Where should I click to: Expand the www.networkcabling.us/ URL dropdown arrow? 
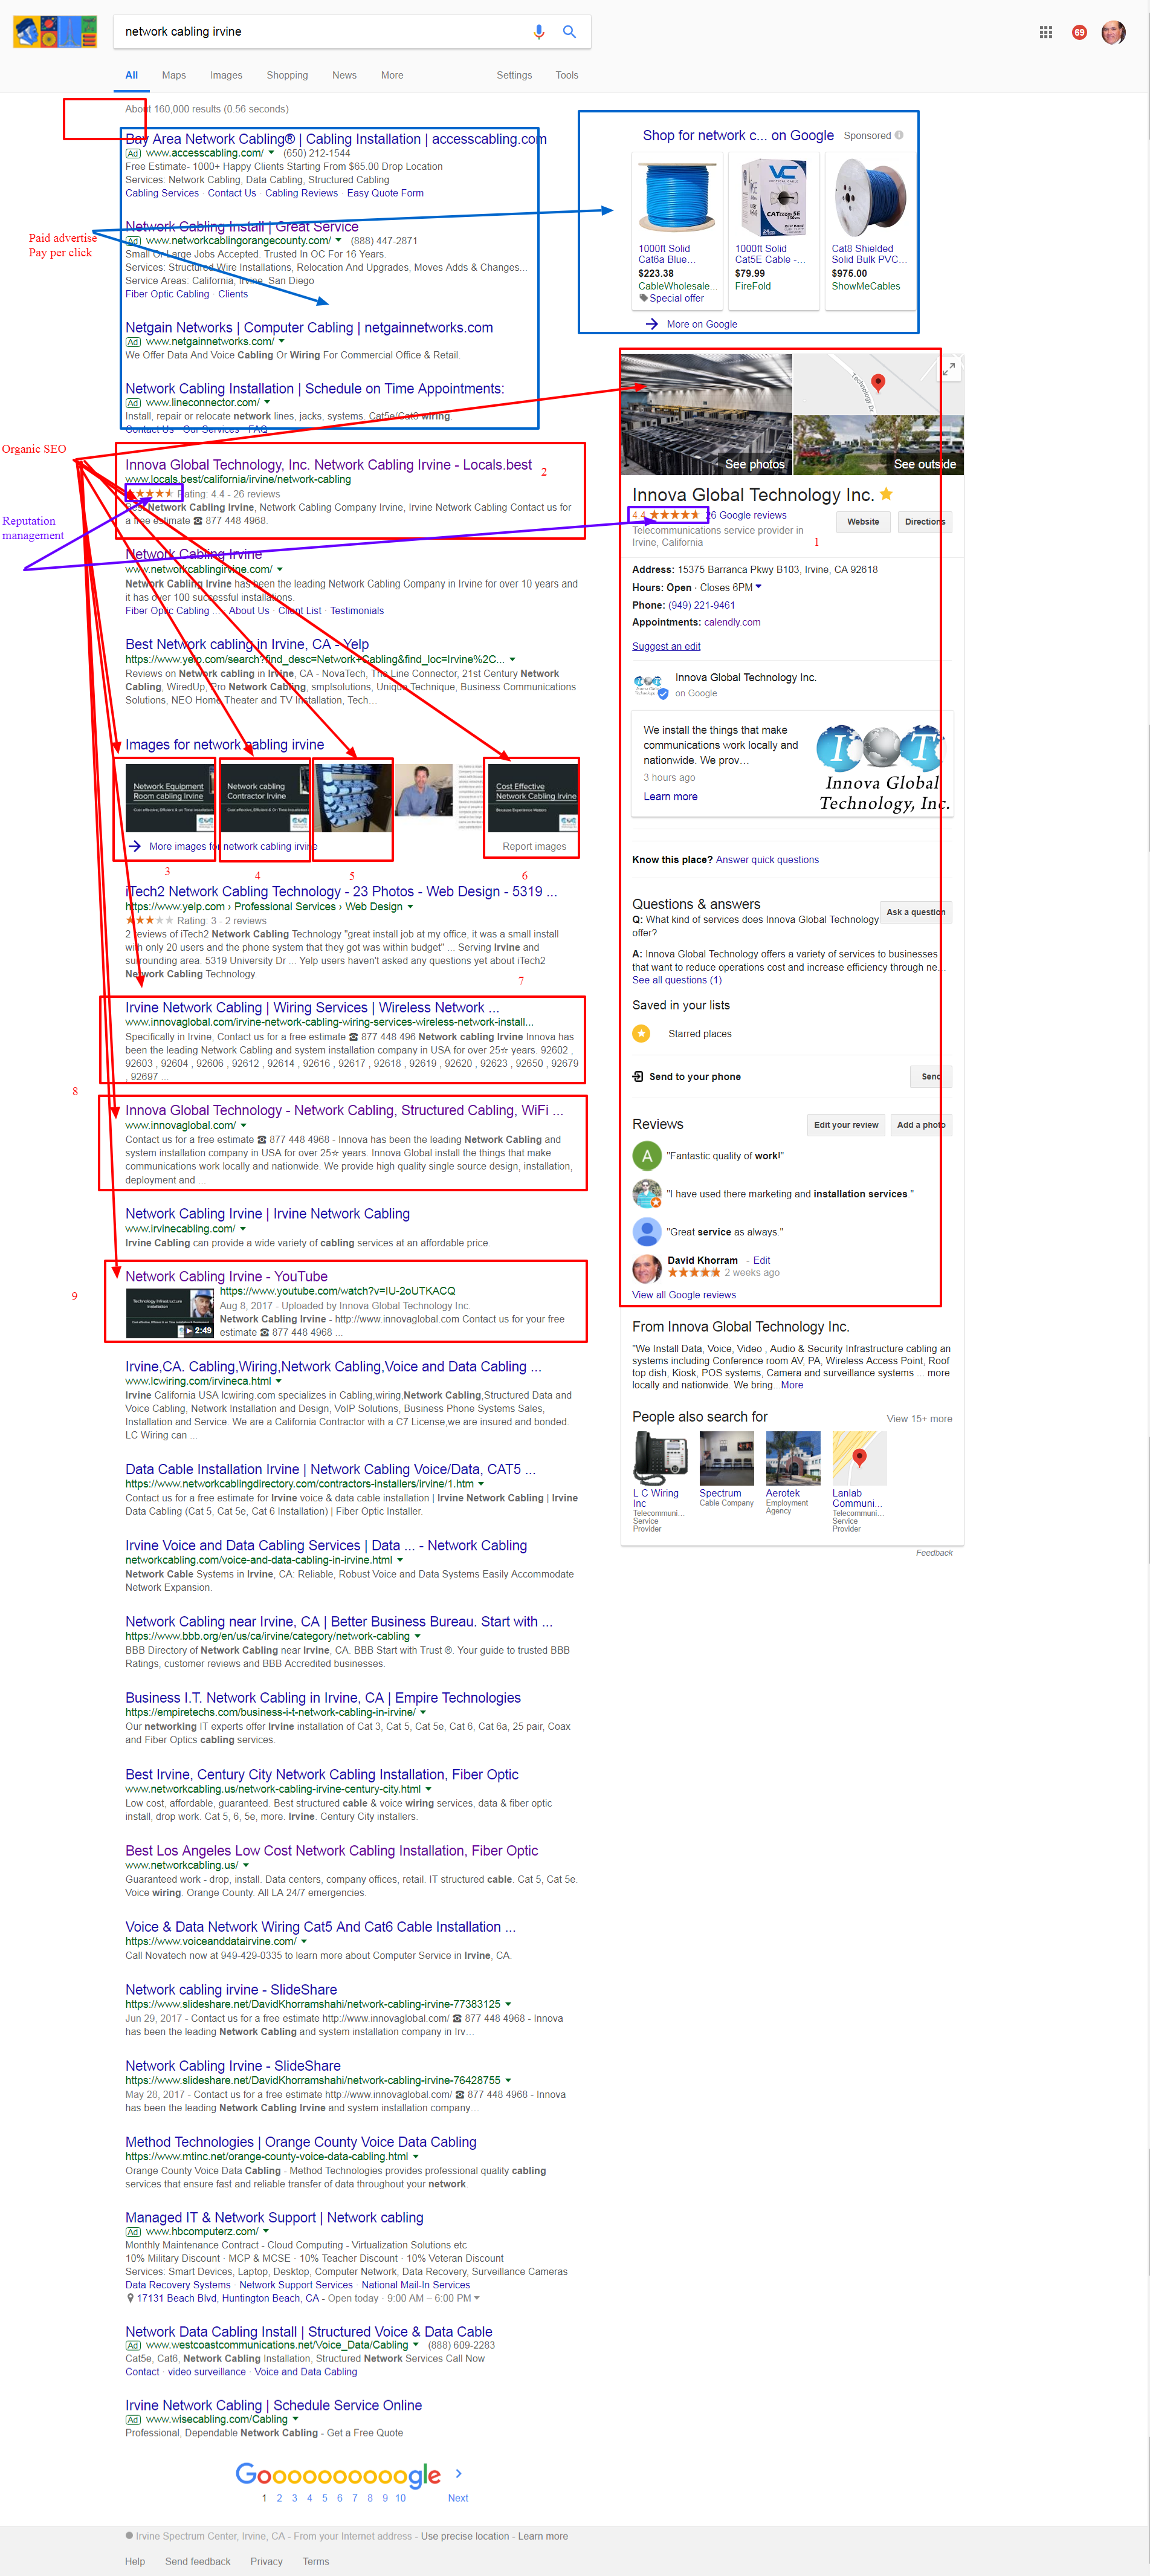[245, 1865]
